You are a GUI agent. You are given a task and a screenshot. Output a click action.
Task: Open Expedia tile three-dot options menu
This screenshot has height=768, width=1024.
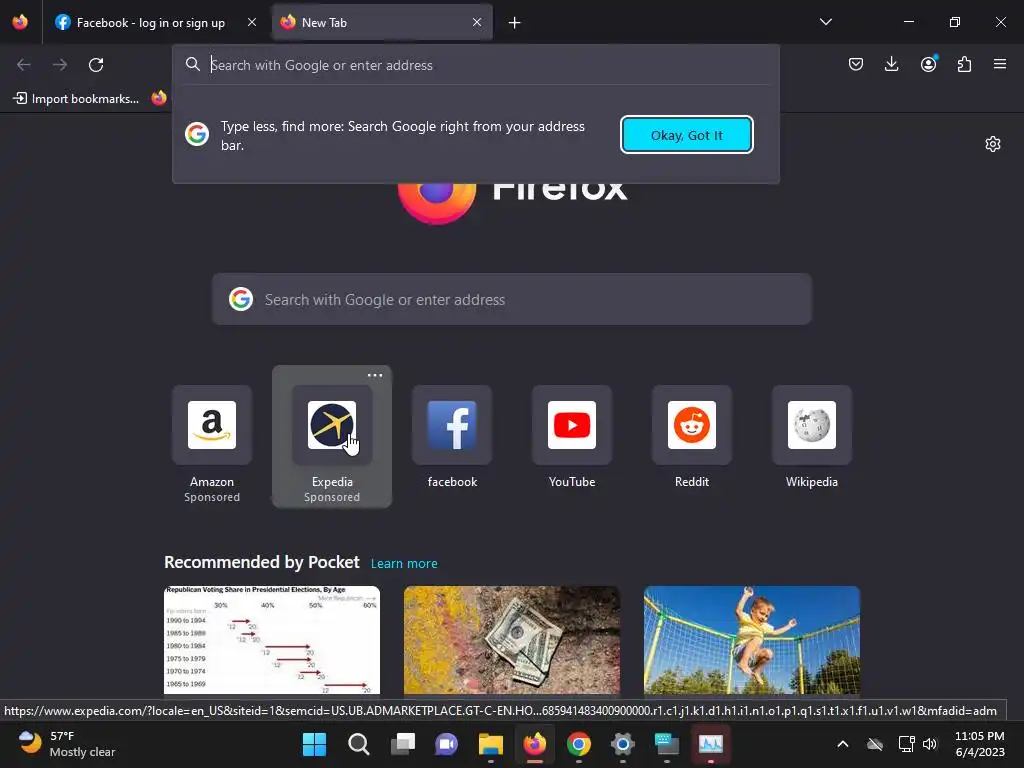[375, 376]
